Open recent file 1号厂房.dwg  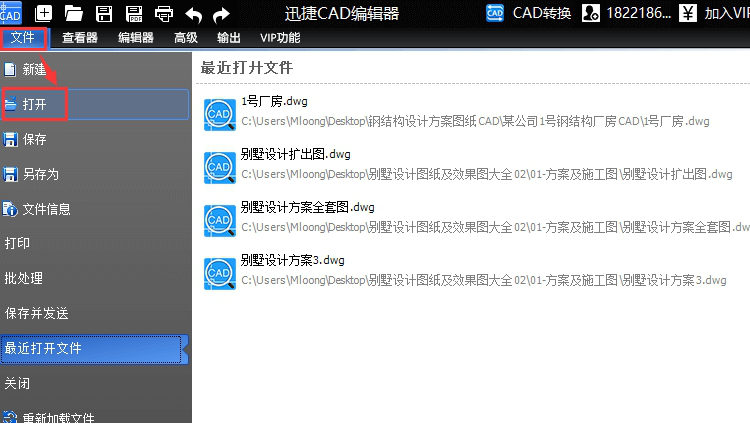274,101
